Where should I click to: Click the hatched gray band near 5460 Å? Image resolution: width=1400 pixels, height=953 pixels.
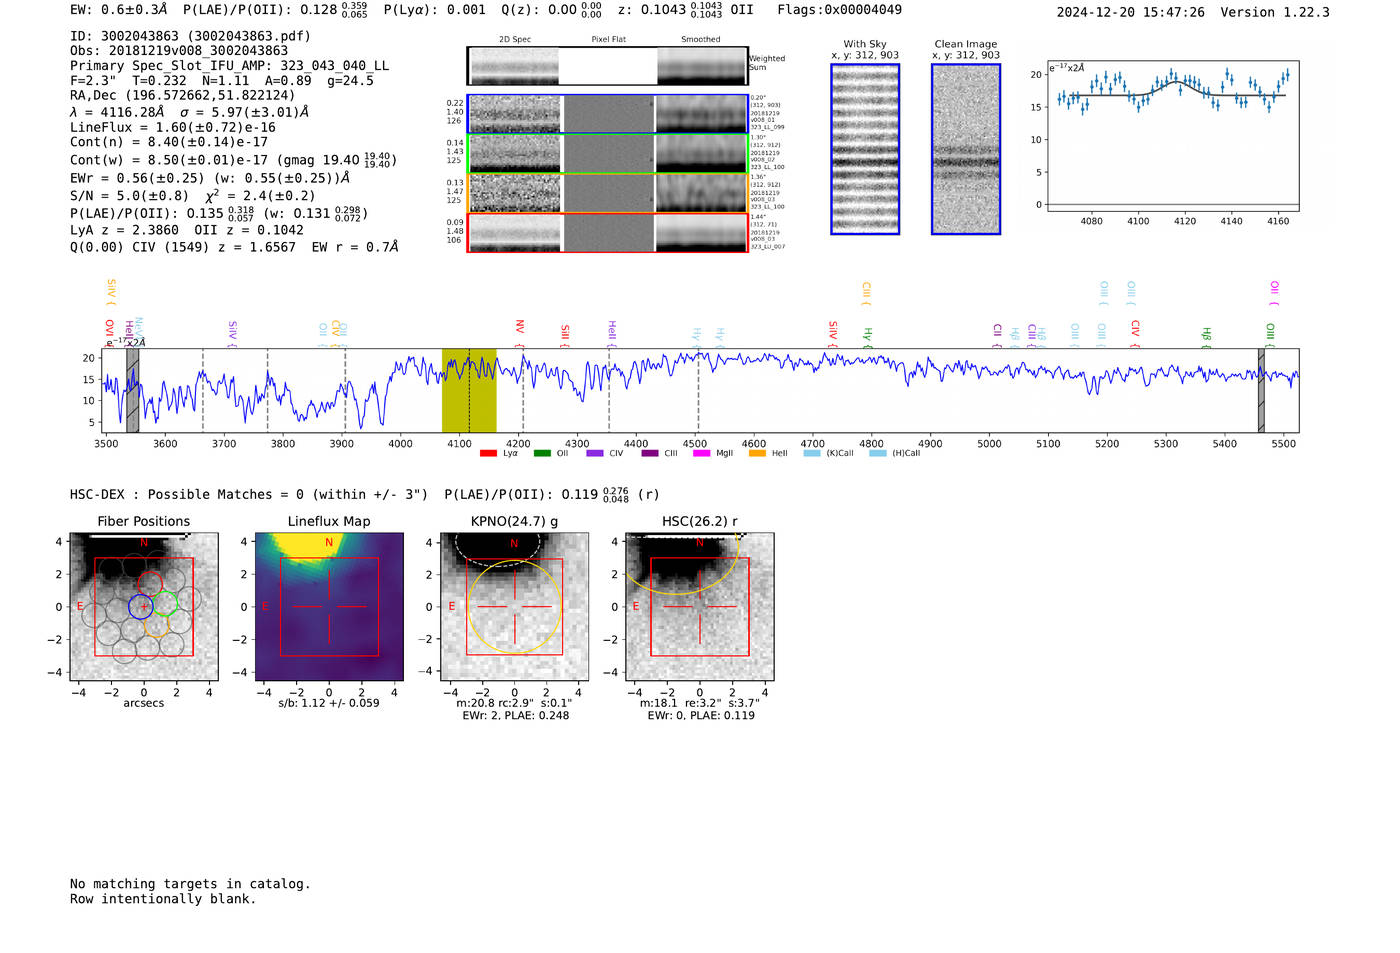pyautogui.click(x=1261, y=390)
